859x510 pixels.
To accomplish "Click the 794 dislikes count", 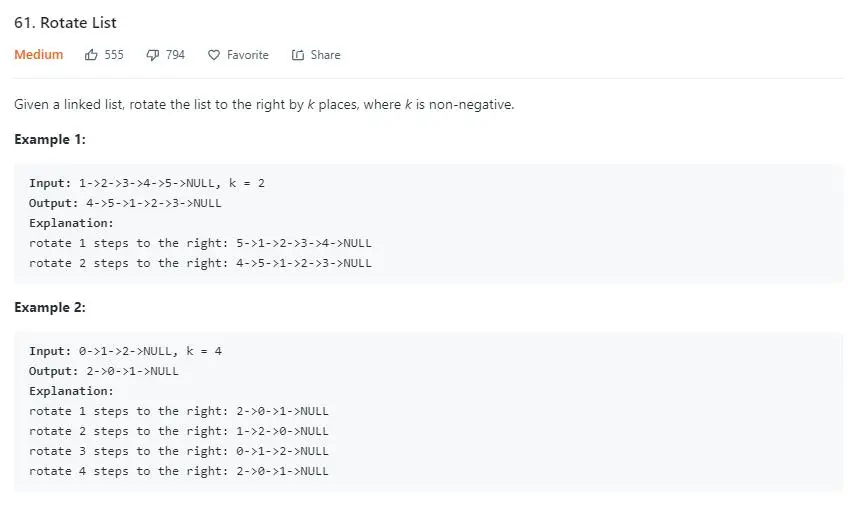I will click(175, 55).
